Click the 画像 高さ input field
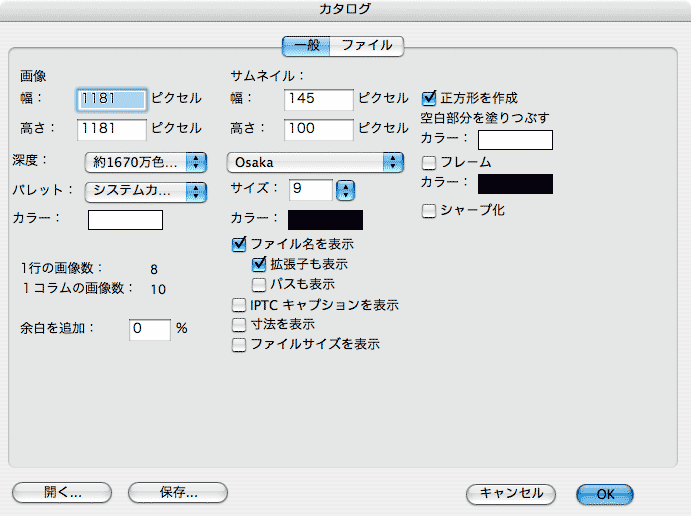The image size is (691, 516). [x=112, y=130]
